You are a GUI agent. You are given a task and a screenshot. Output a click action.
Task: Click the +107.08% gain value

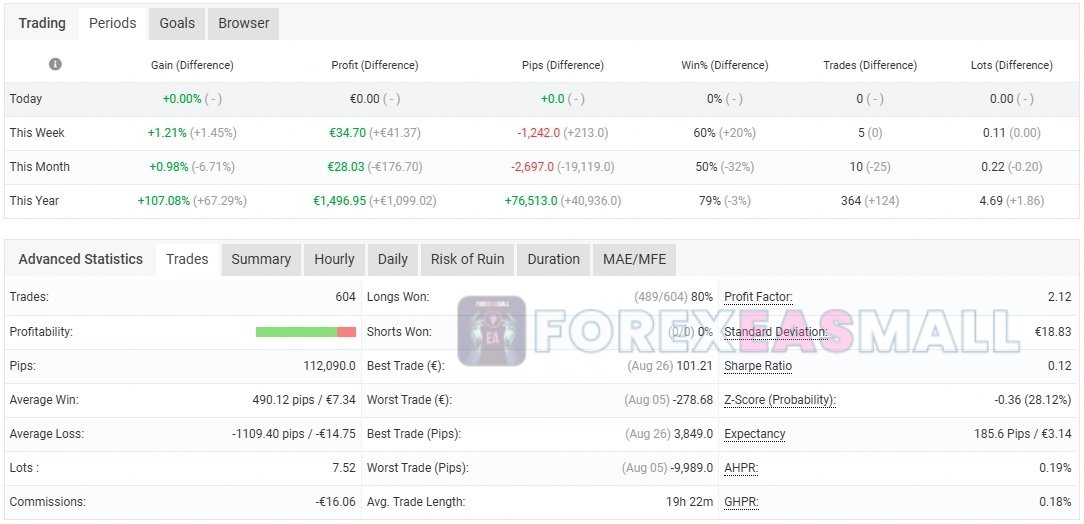click(164, 200)
